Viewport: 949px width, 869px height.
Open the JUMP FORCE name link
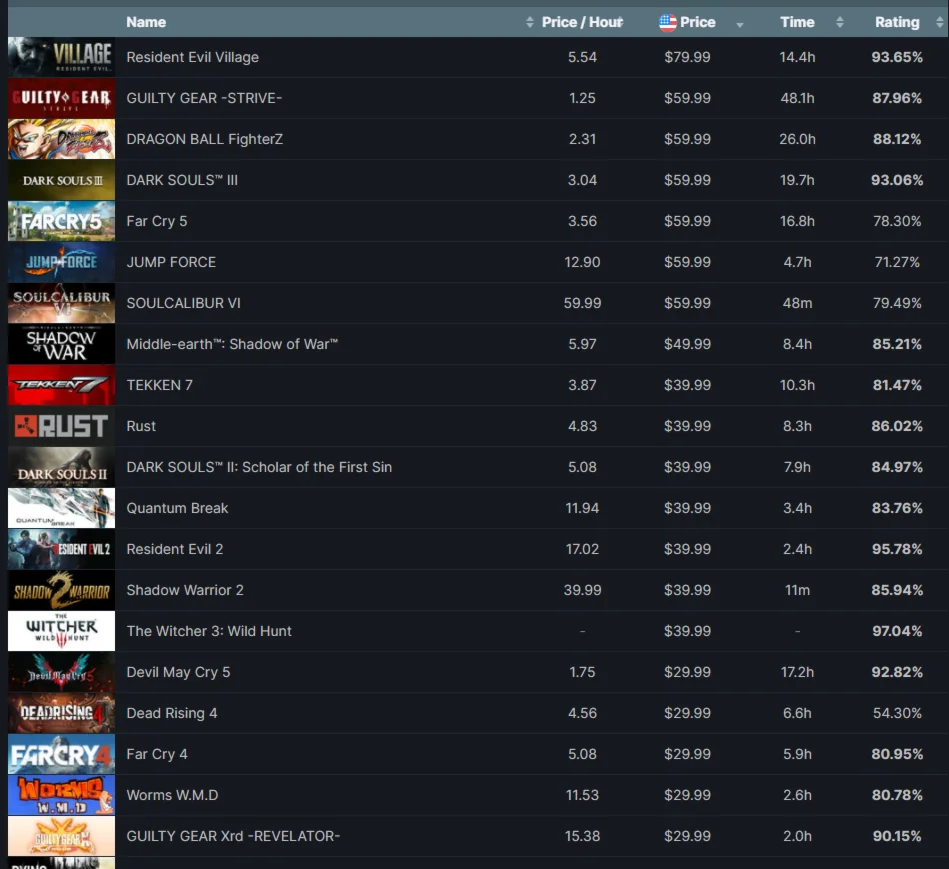coord(171,262)
